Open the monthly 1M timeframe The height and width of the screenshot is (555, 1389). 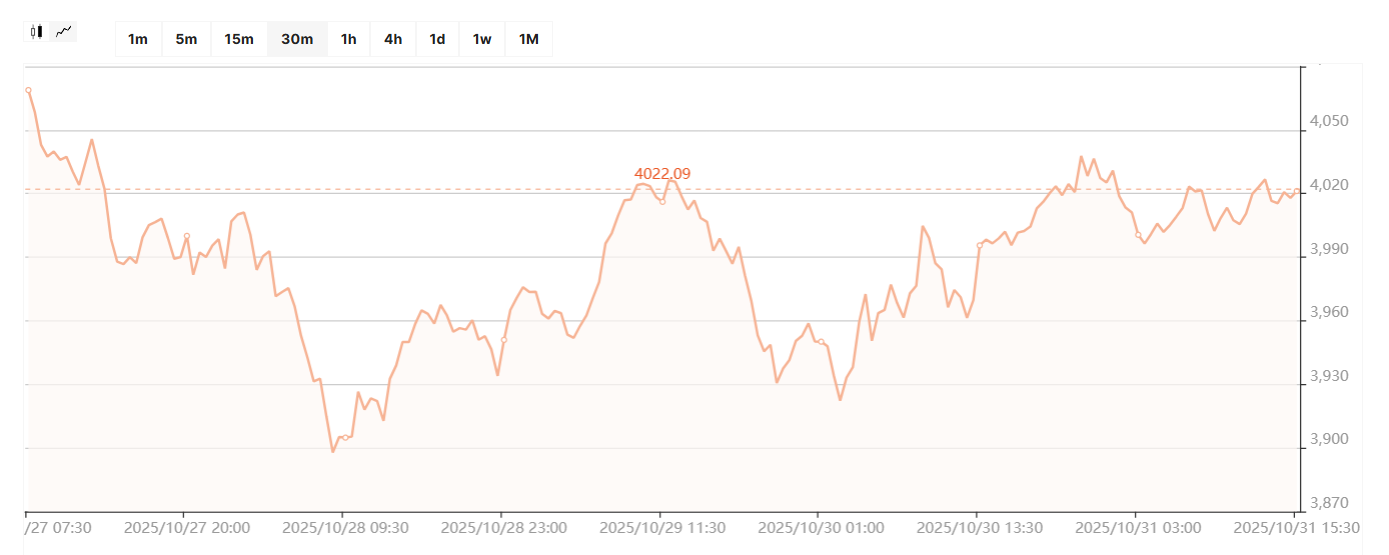529,39
